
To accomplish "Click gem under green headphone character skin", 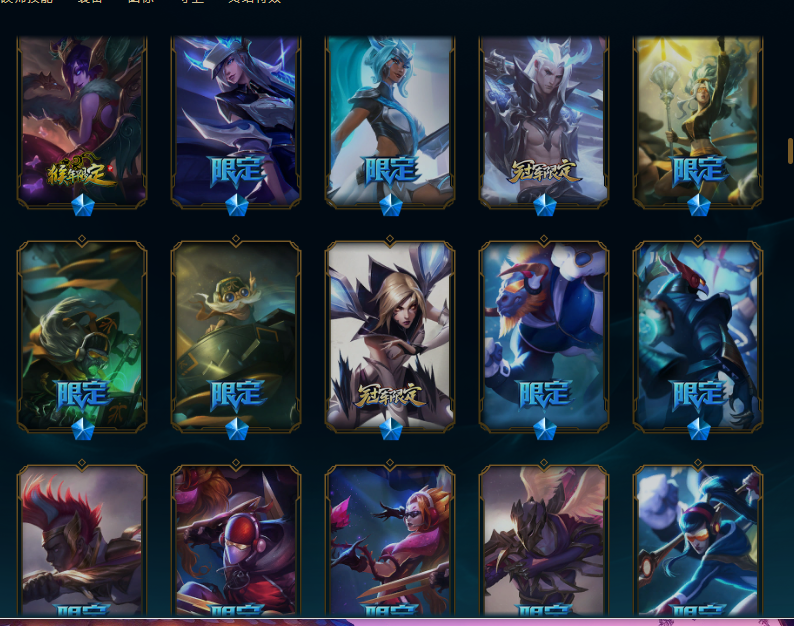I will [x=83, y=429].
